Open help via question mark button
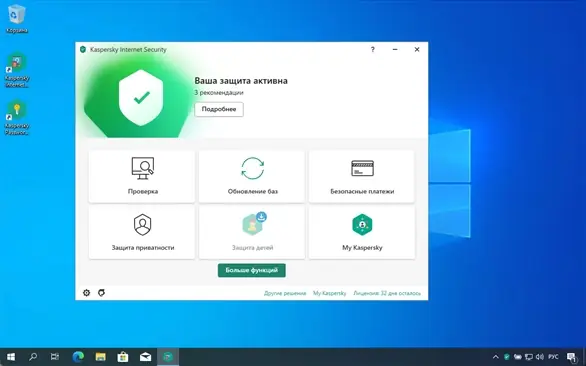Image resolution: width=586 pixels, height=366 pixels. pyautogui.click(x=373, y=49)
